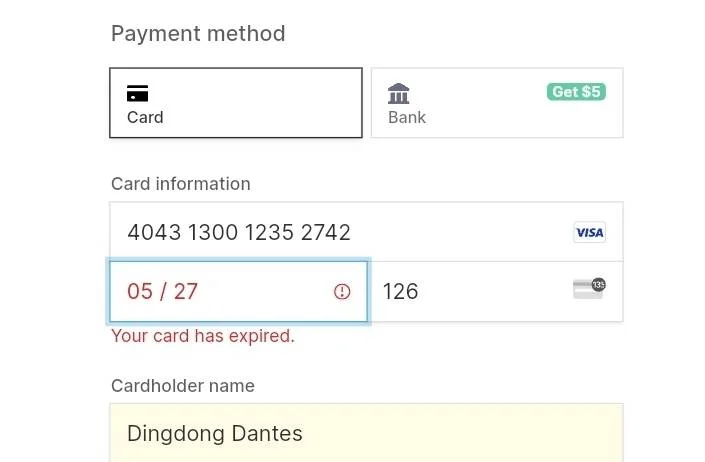The width and height of the screenshot is (705, 462).
Task: Click the Bank text label under bank icon
Action: point(407,117)
